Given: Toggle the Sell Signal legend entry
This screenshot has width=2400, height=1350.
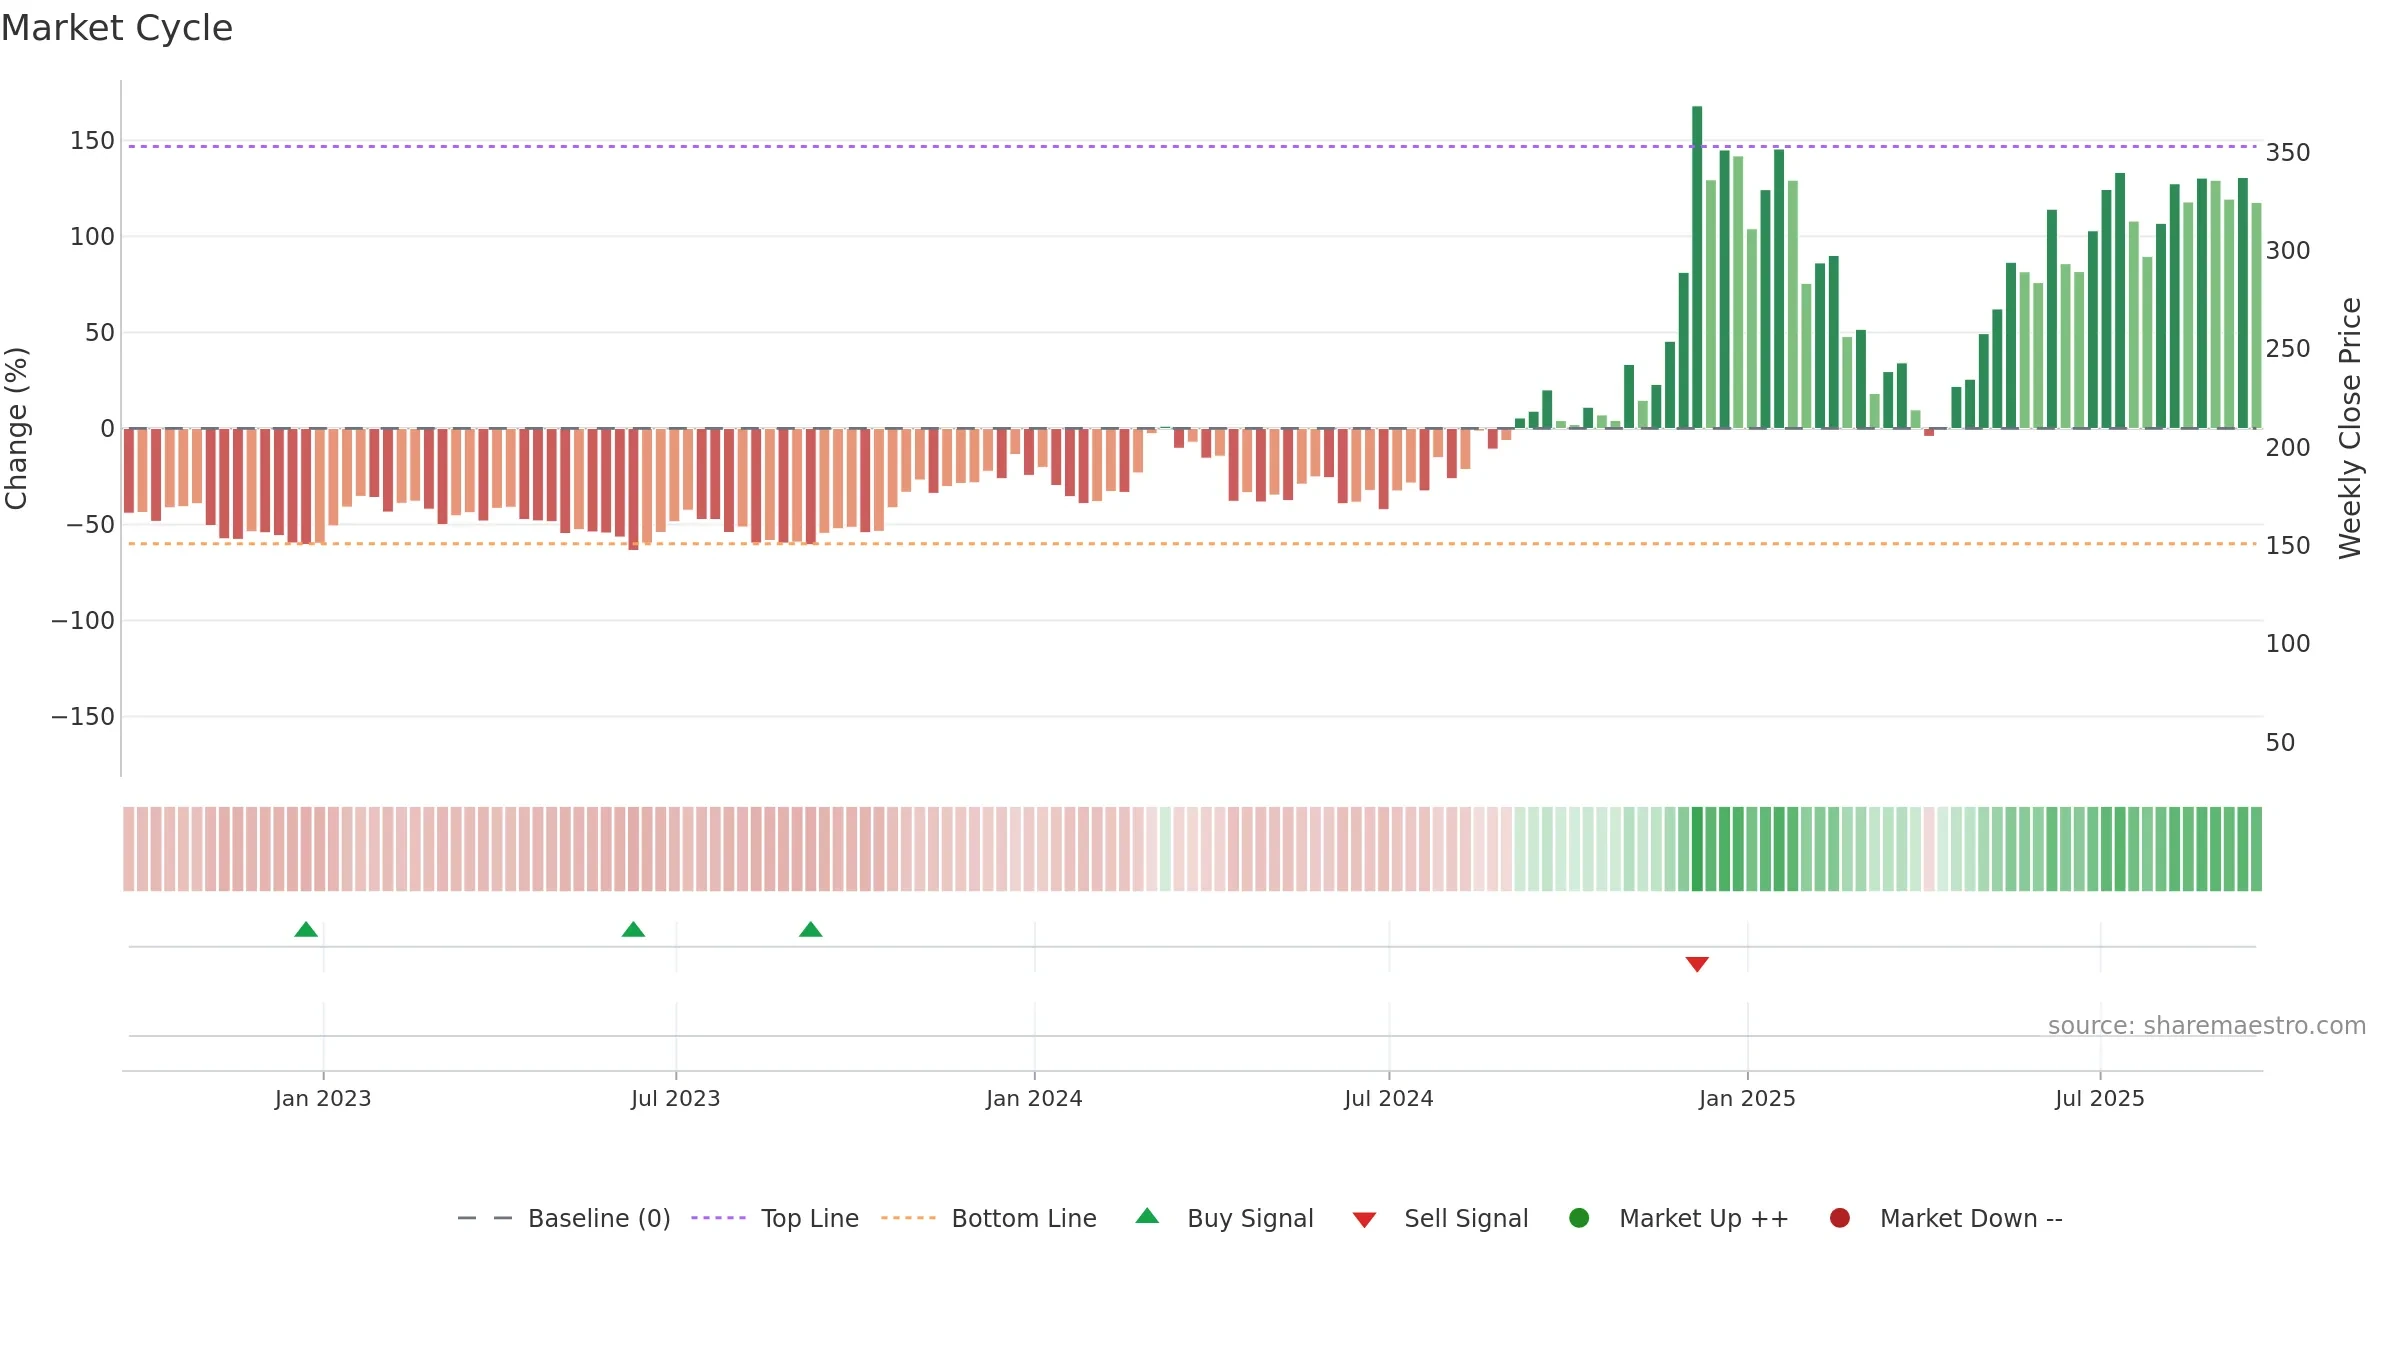Looking at the screenshot, I should 1441,1218.
